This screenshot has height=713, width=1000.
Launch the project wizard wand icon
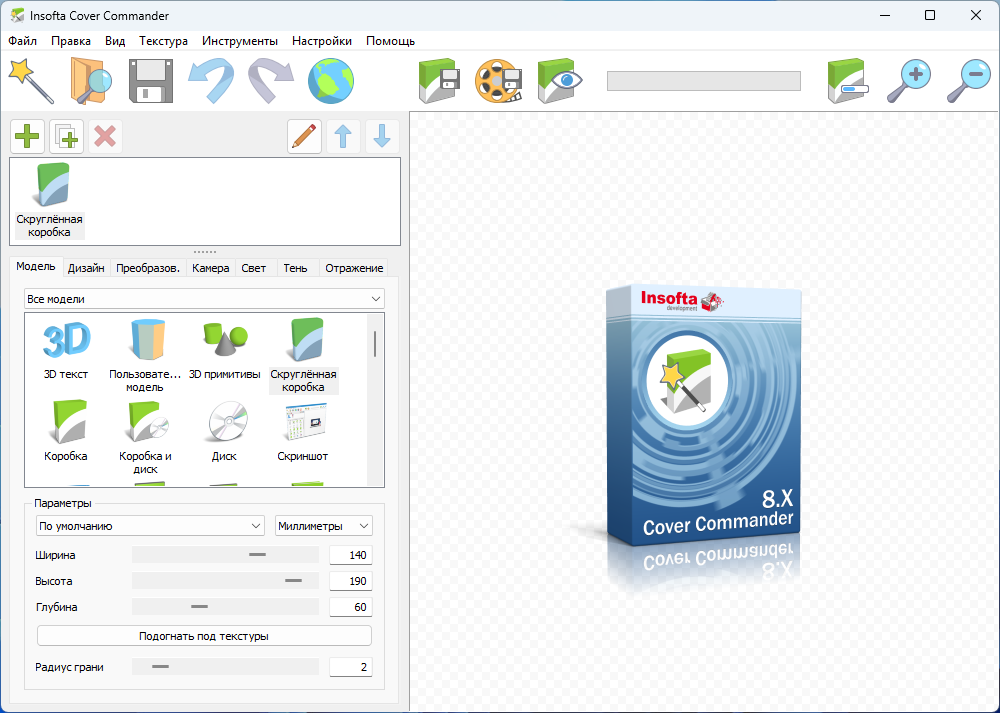pyautogui.click(x=31, y=80)
